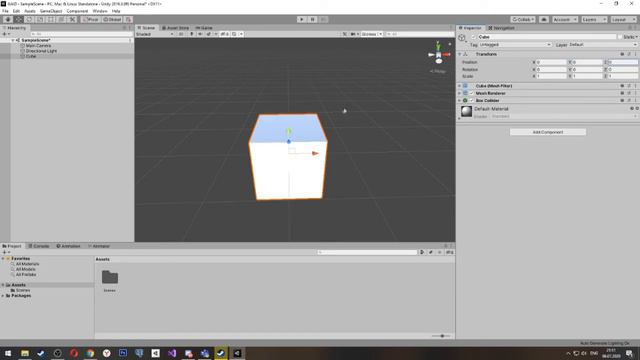Toggle the Mesh Renderer enabled checkbox
The height and width of the screenshot is (360, 640).
[472, 93]
